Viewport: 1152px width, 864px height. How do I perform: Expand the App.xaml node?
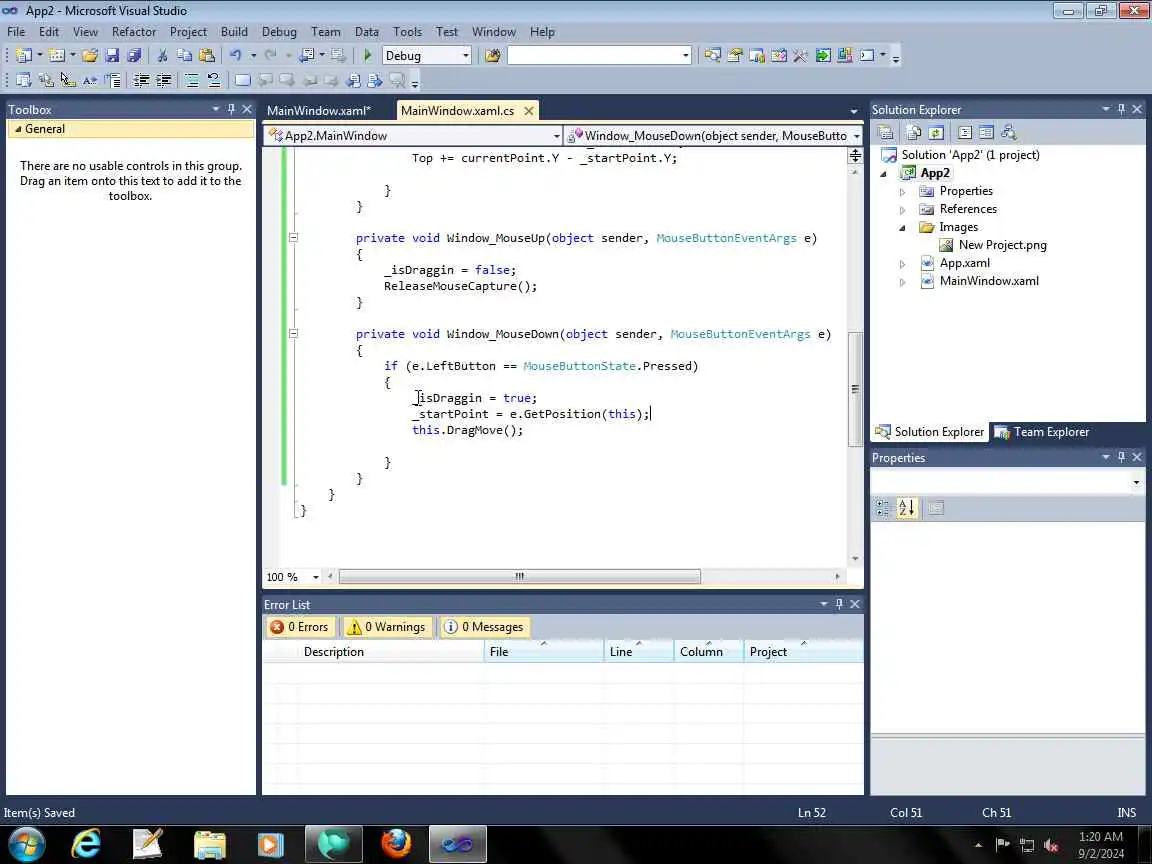[902, 264]
